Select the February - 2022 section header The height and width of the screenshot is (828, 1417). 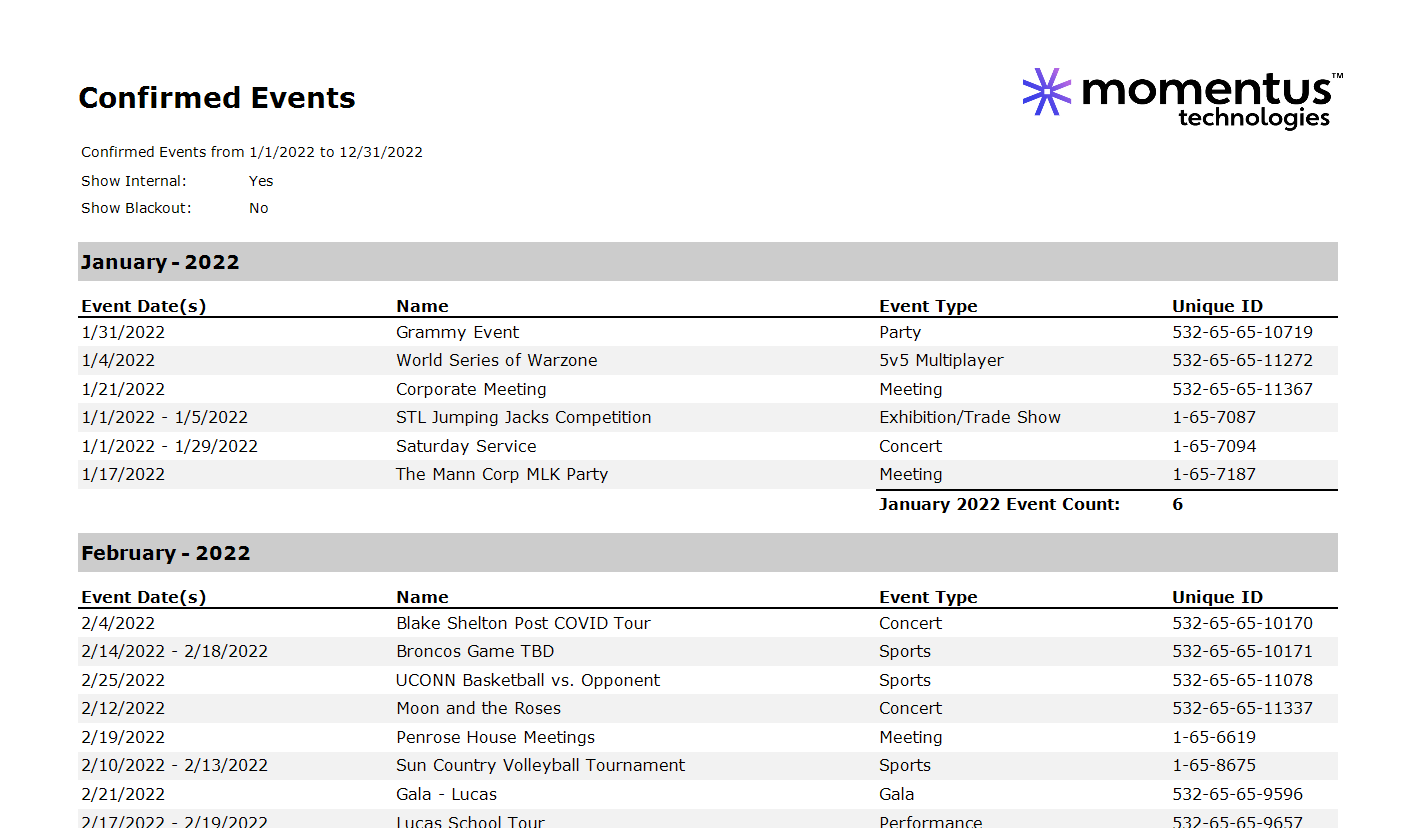(708, 553)
